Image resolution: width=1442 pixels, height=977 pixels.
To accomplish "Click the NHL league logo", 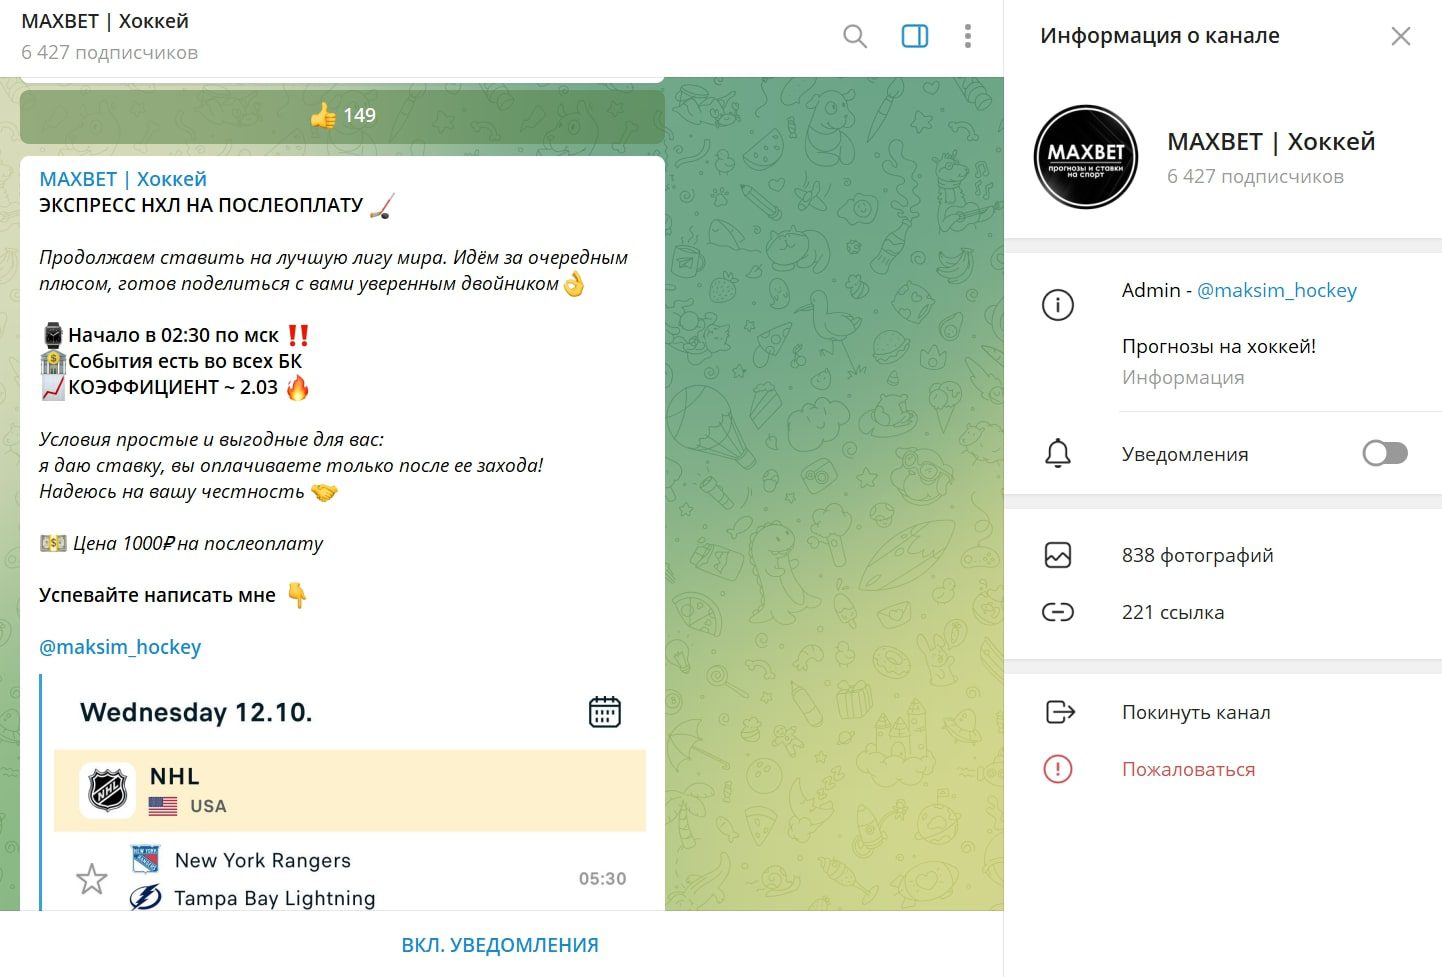I will (108, 790).
